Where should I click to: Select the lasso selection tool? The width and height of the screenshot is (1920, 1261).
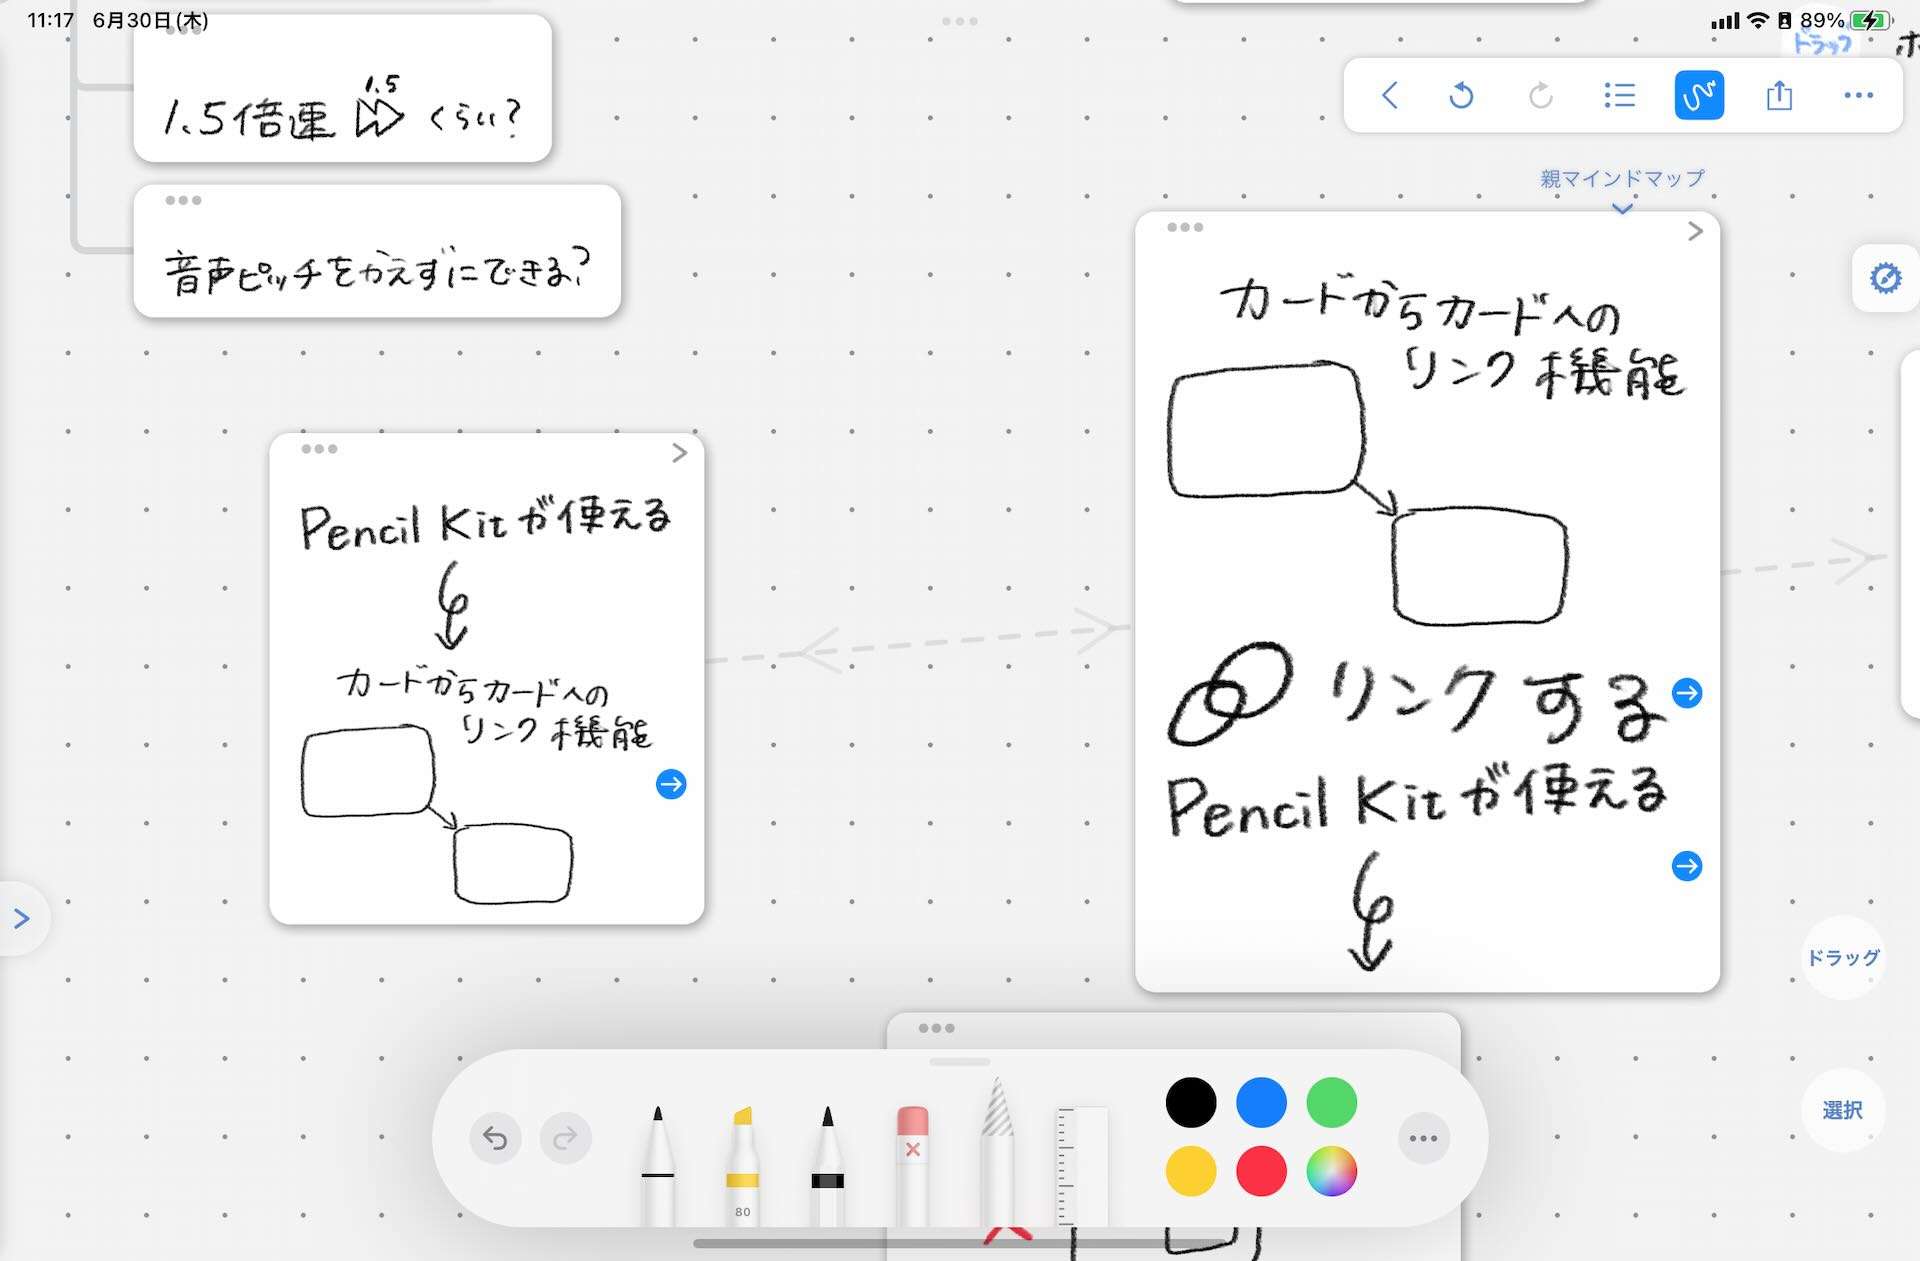(997, 1152)
